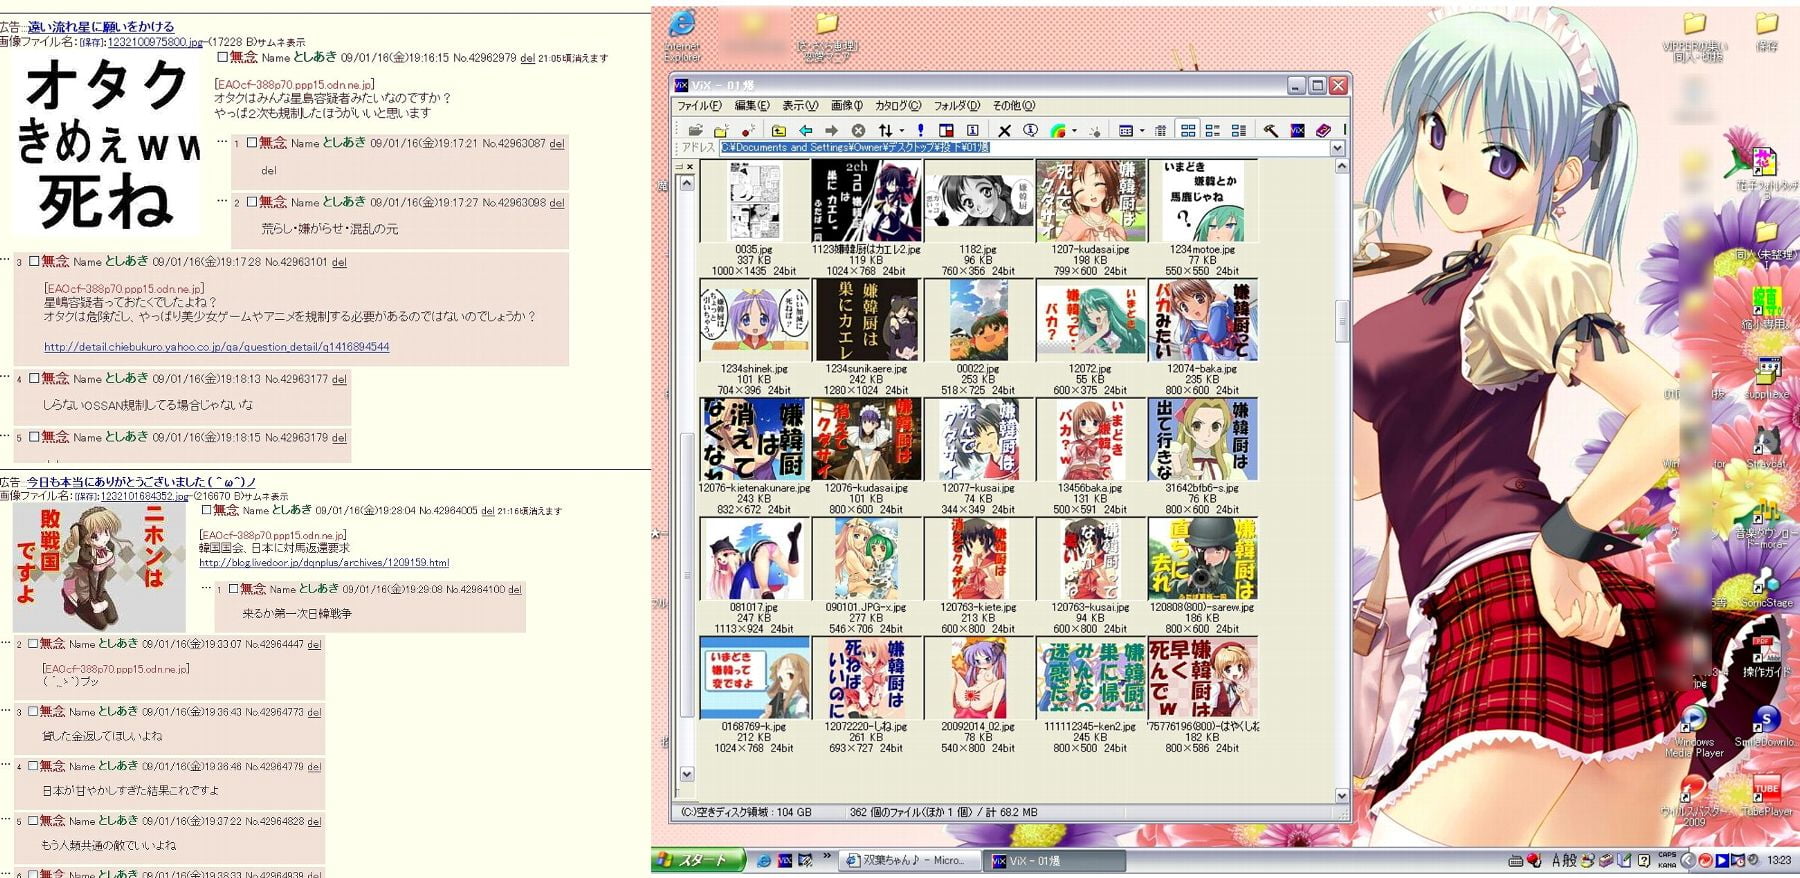The height and width of the screenshot is (878, 1800).
Task: Open the カタログ(C) menu
Action: click(x=897, y=105)
